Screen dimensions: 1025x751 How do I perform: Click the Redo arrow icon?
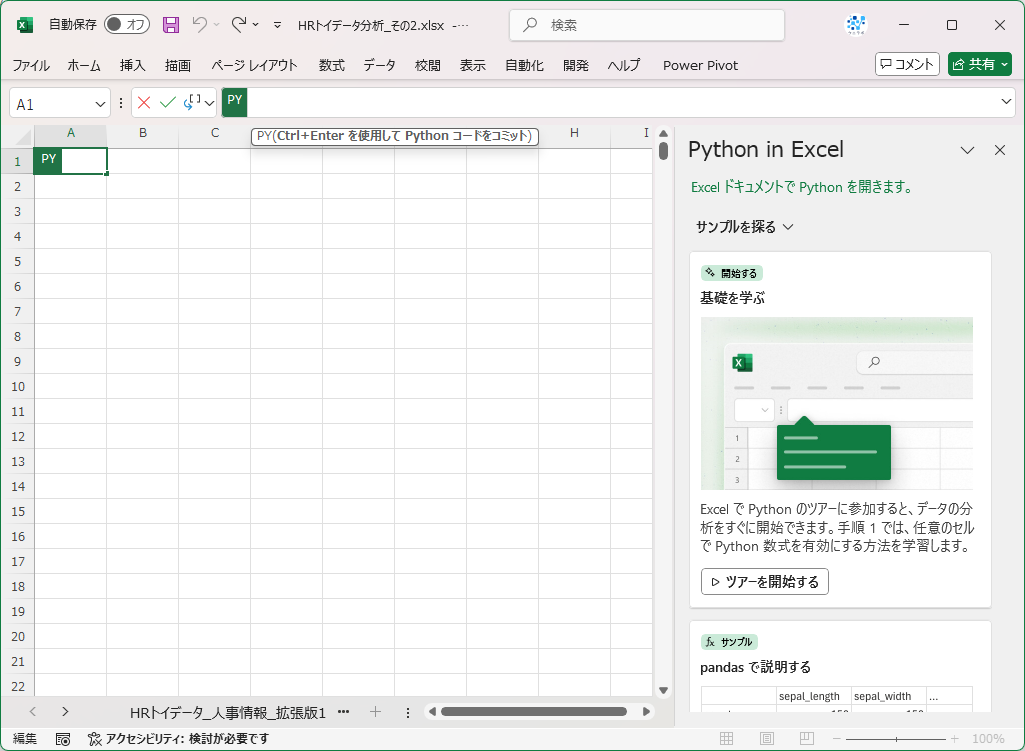(x=239, y=24)
